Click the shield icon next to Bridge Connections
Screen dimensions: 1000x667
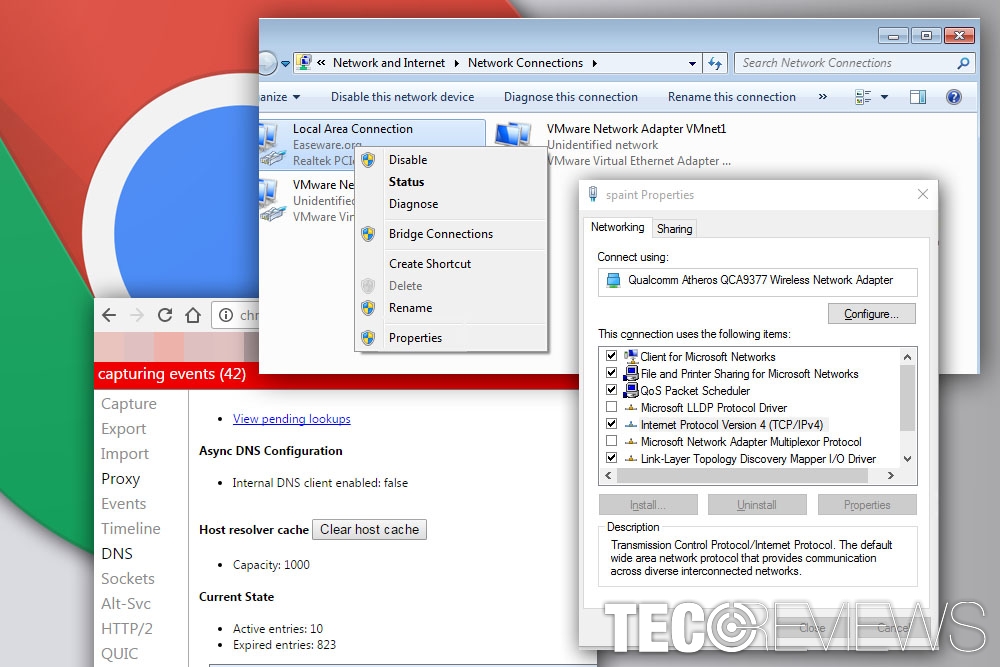pos(368,234)
